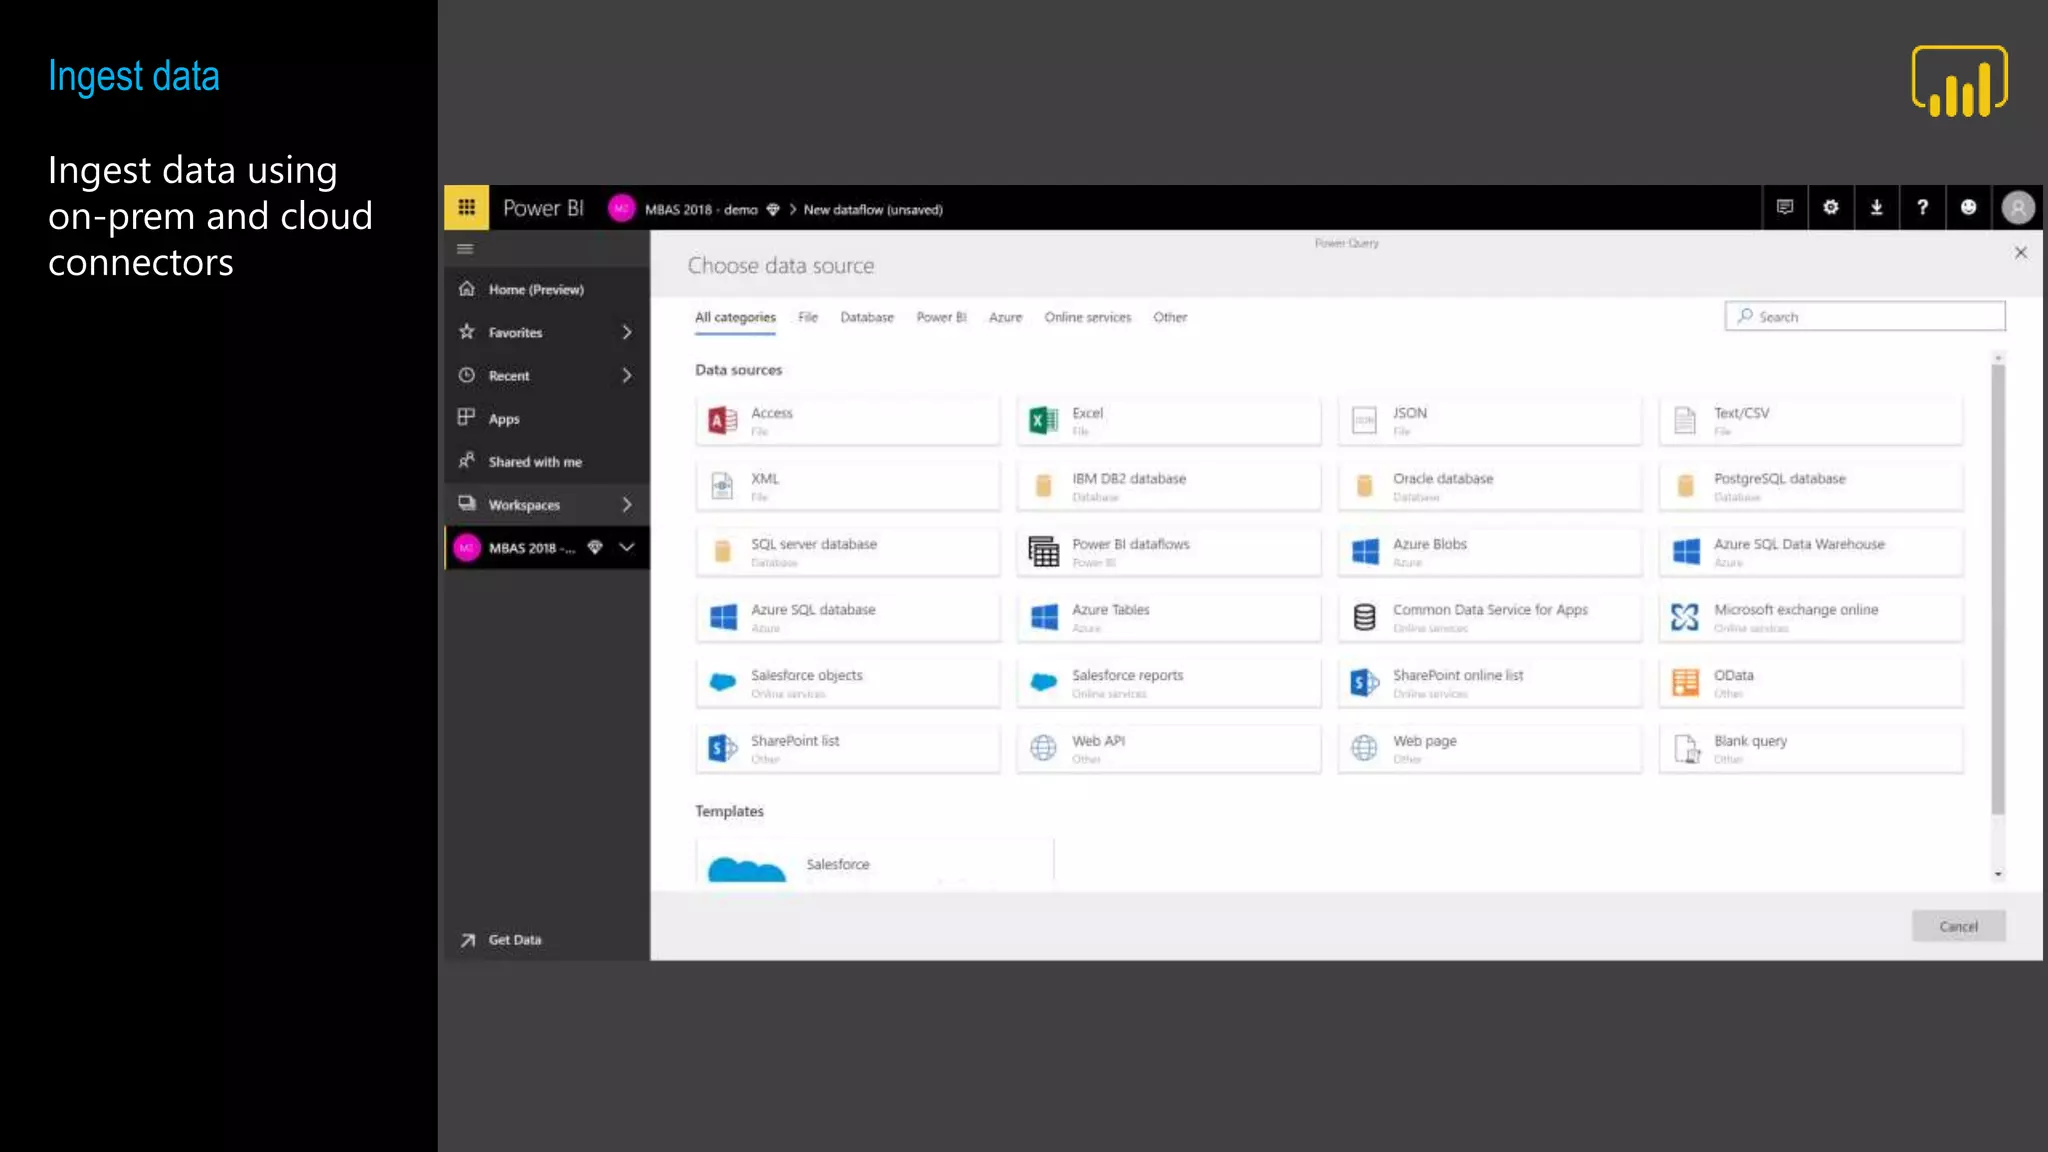Select the XML file connector

pyautogui.click(x=848, y=486)
